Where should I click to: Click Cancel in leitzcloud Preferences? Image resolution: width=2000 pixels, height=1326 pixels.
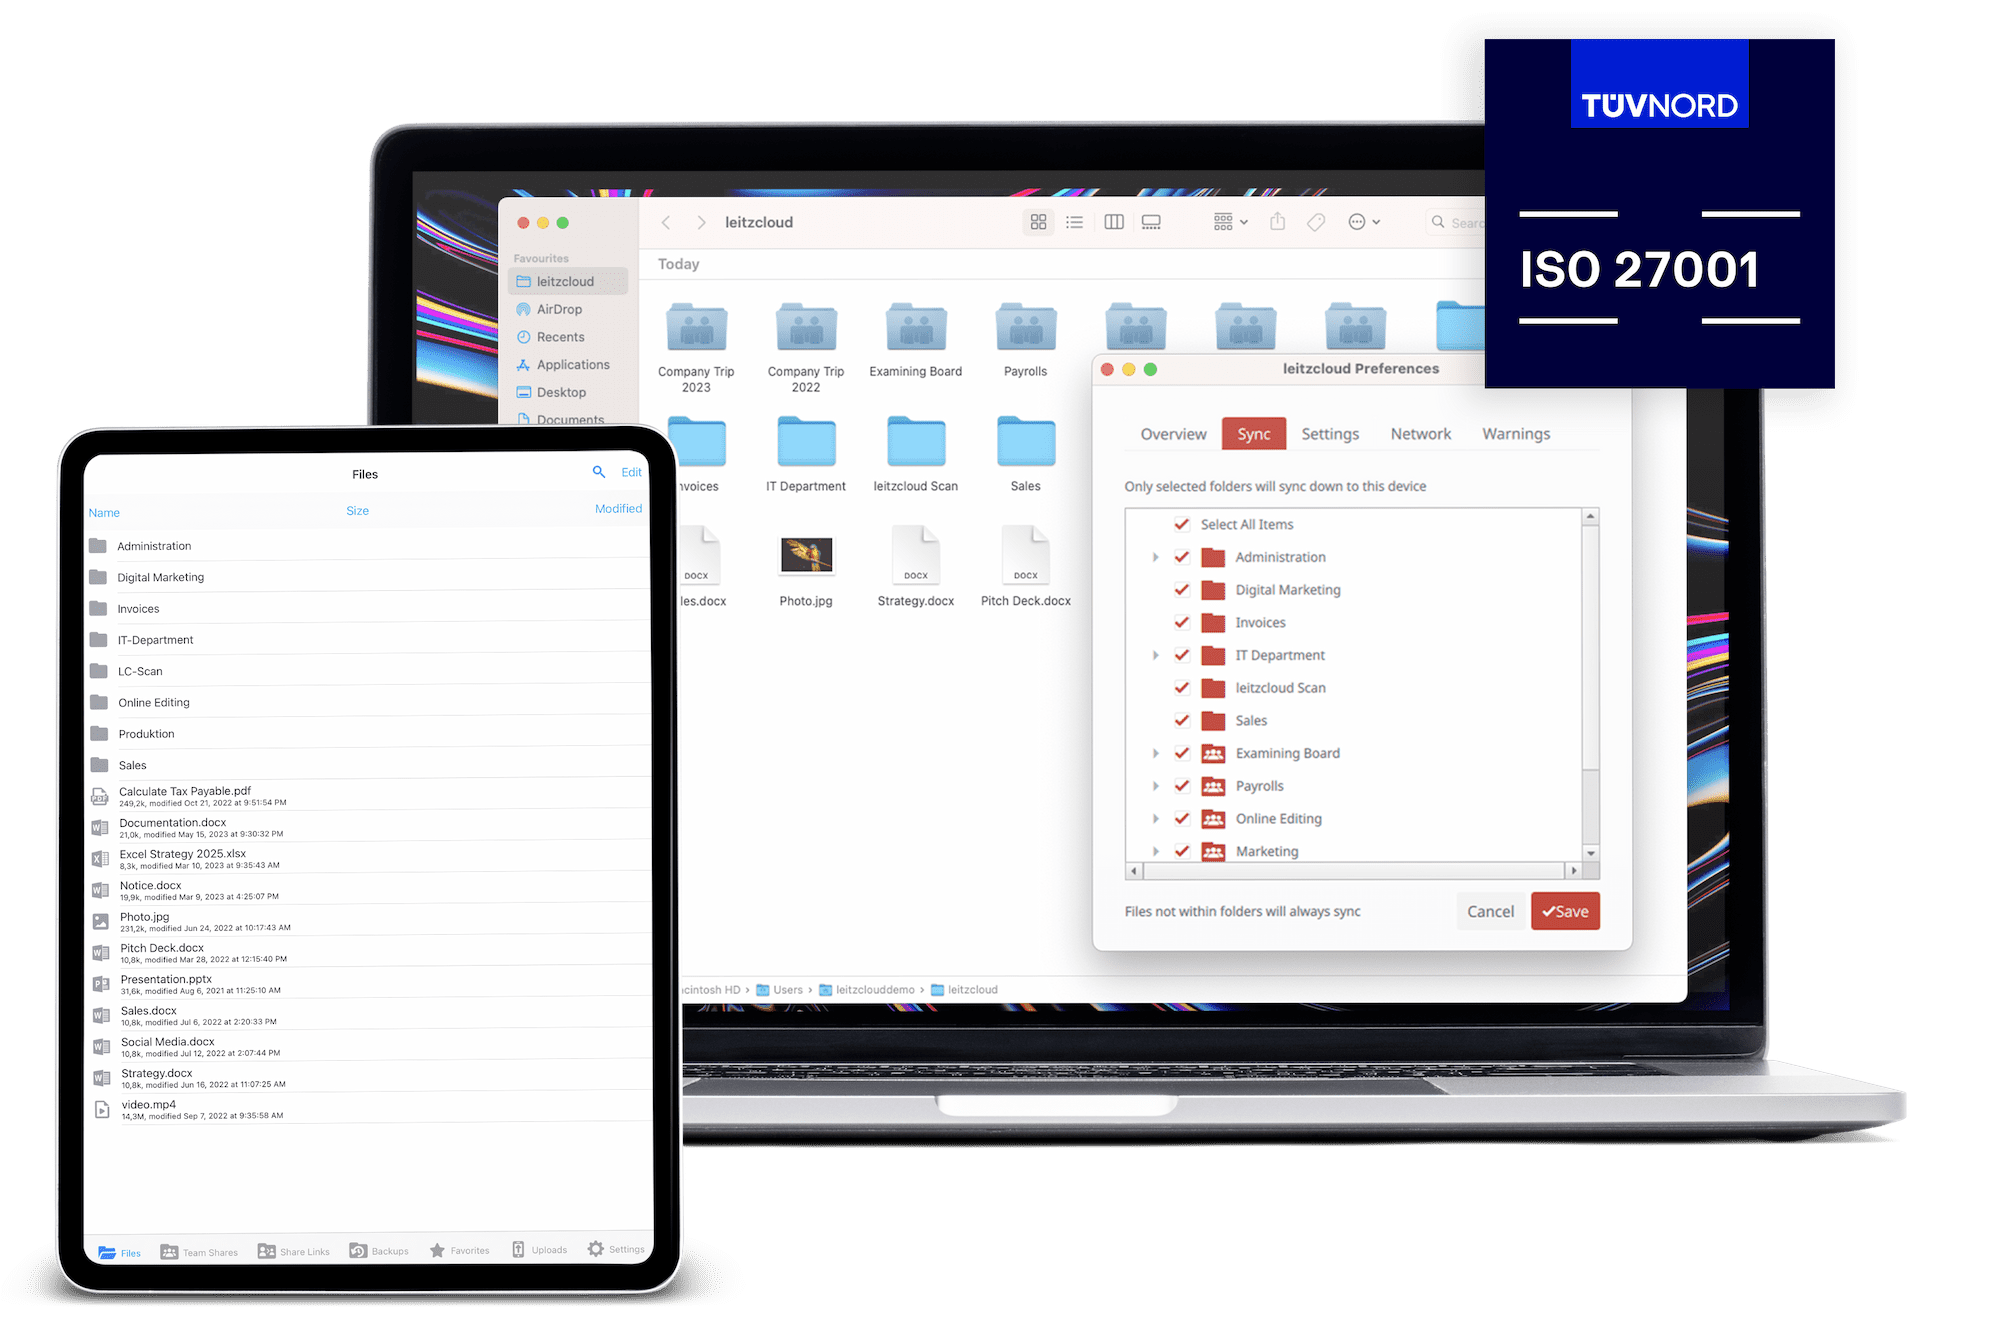coord(1490,911)
